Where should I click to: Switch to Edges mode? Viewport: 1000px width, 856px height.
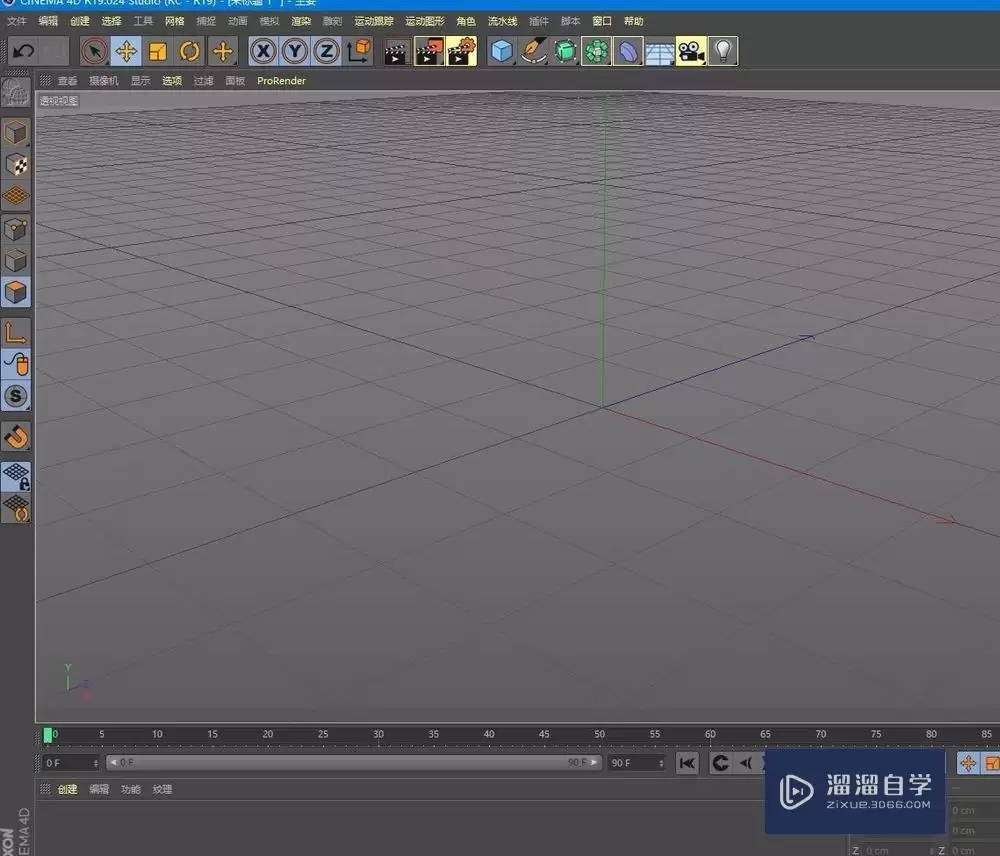click(x=16, y=260)
